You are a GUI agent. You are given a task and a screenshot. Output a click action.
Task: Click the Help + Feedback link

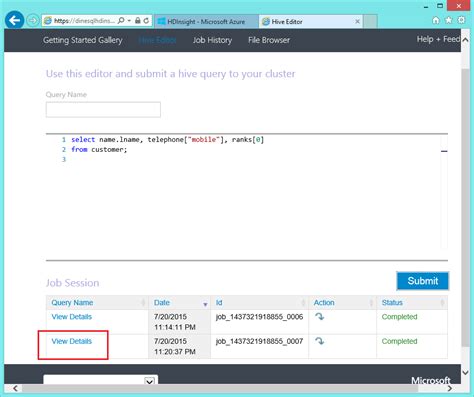point(438,39)
